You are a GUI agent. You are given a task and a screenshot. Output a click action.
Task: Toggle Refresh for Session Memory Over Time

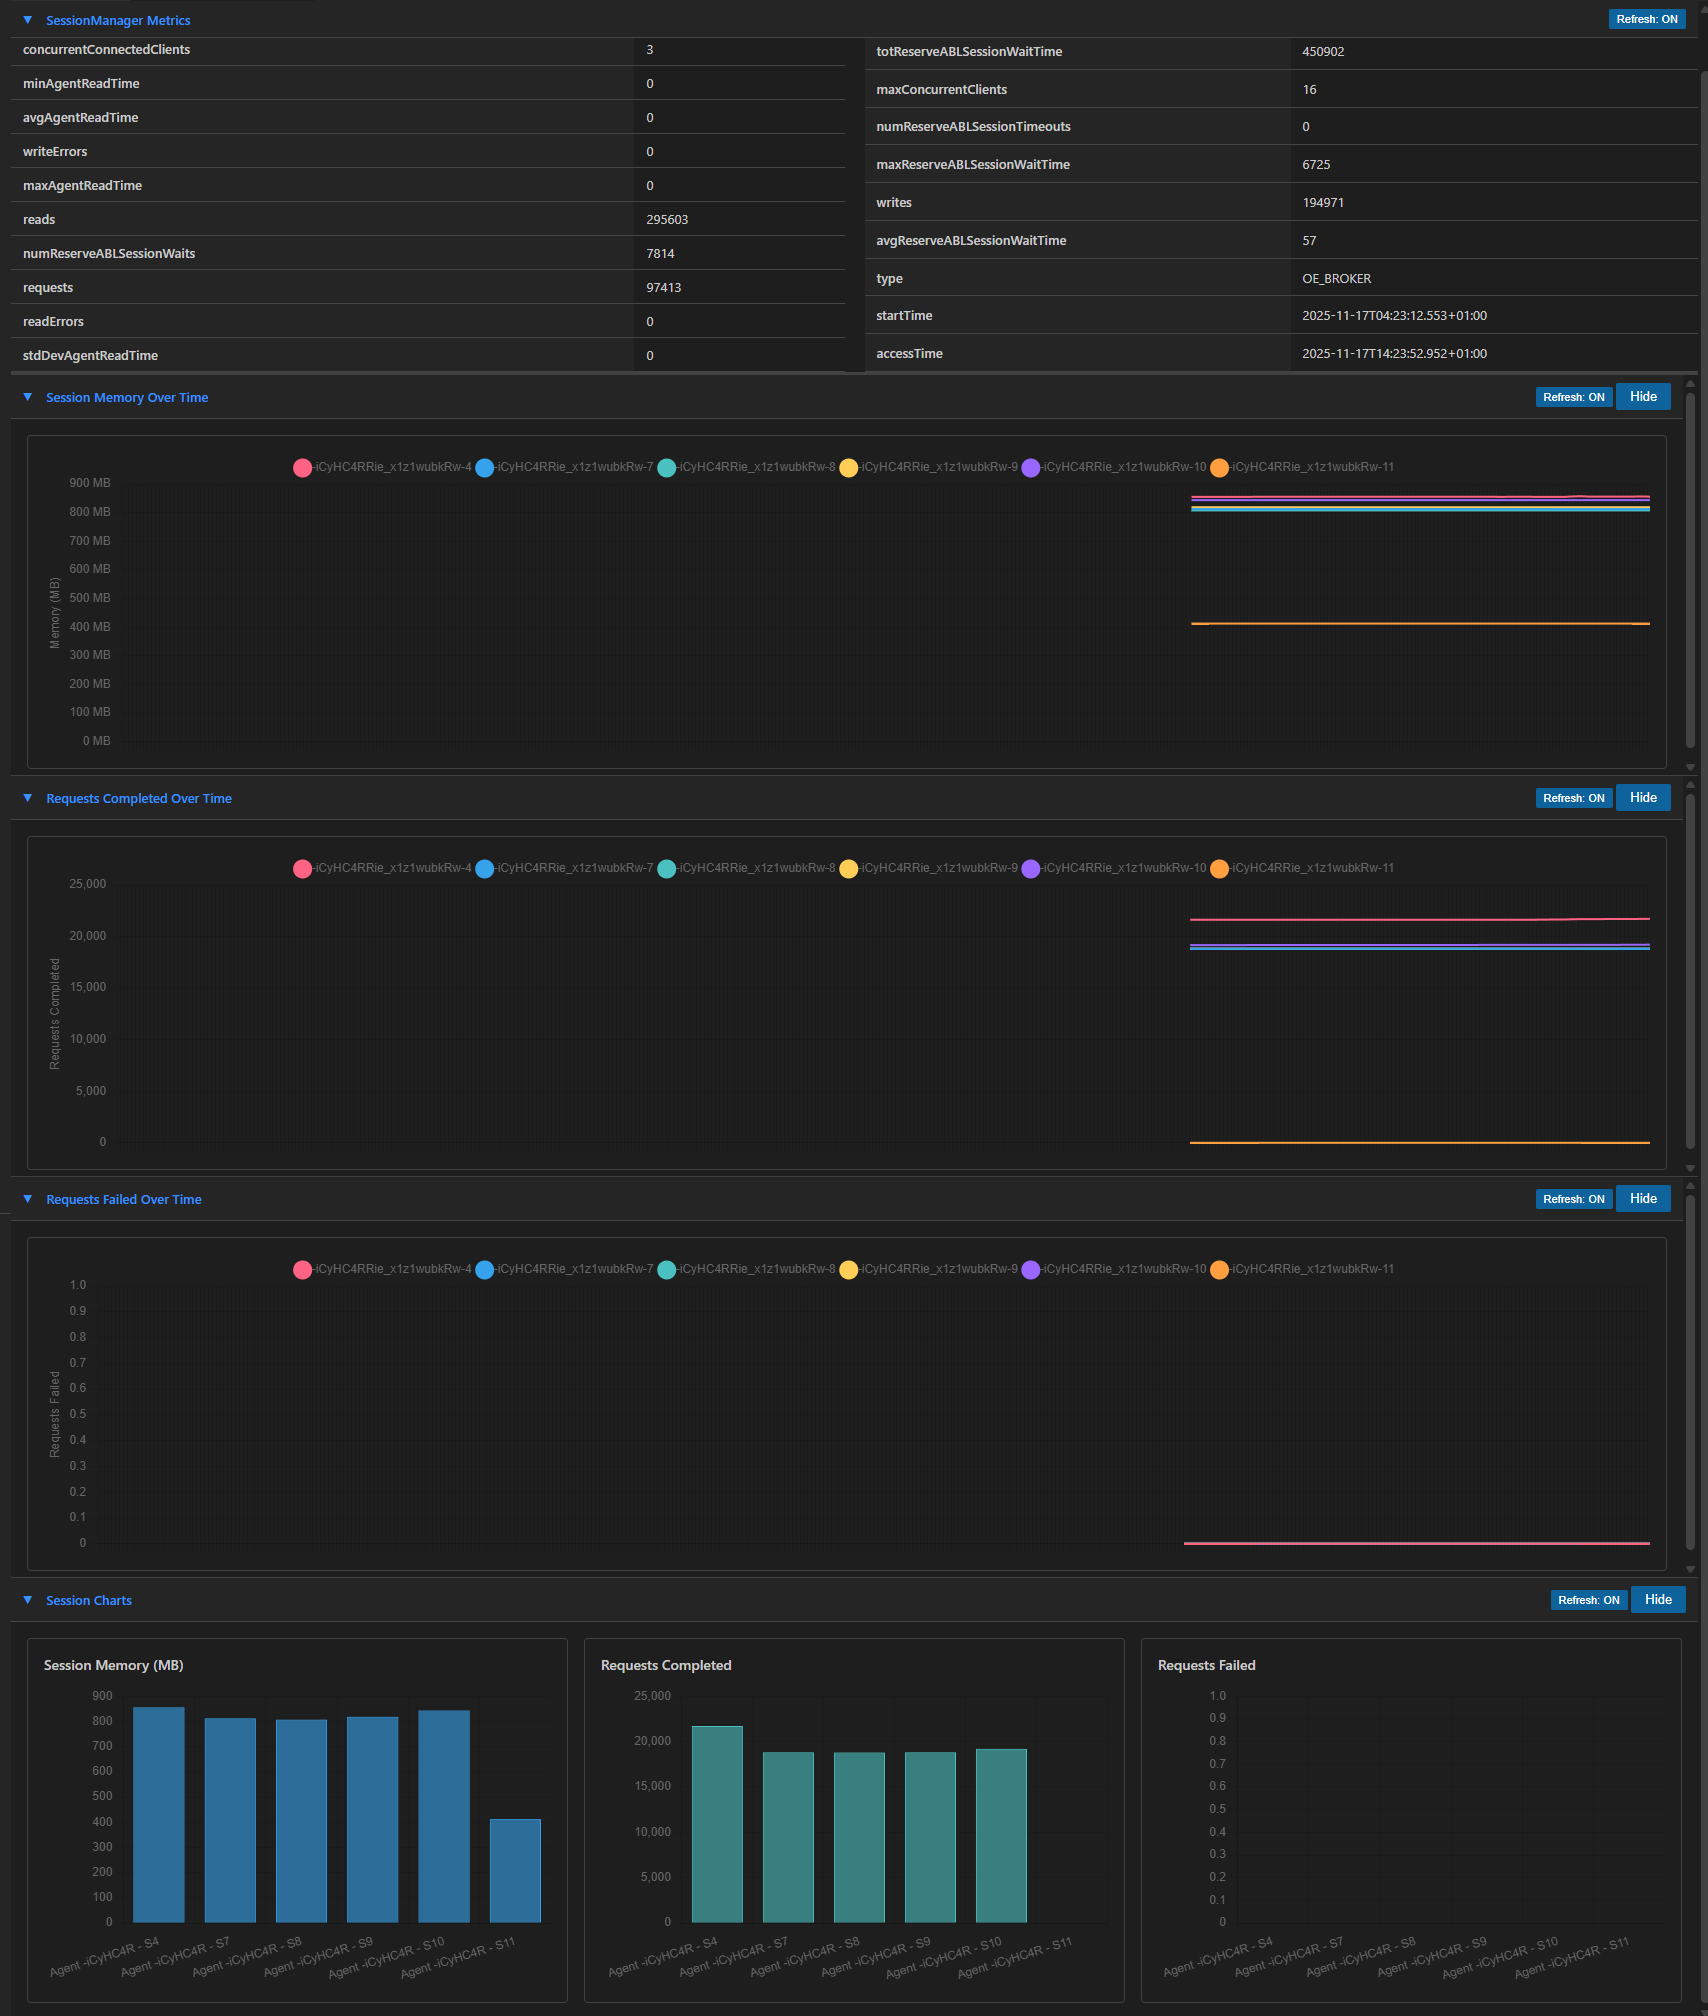coord(1573,396)
